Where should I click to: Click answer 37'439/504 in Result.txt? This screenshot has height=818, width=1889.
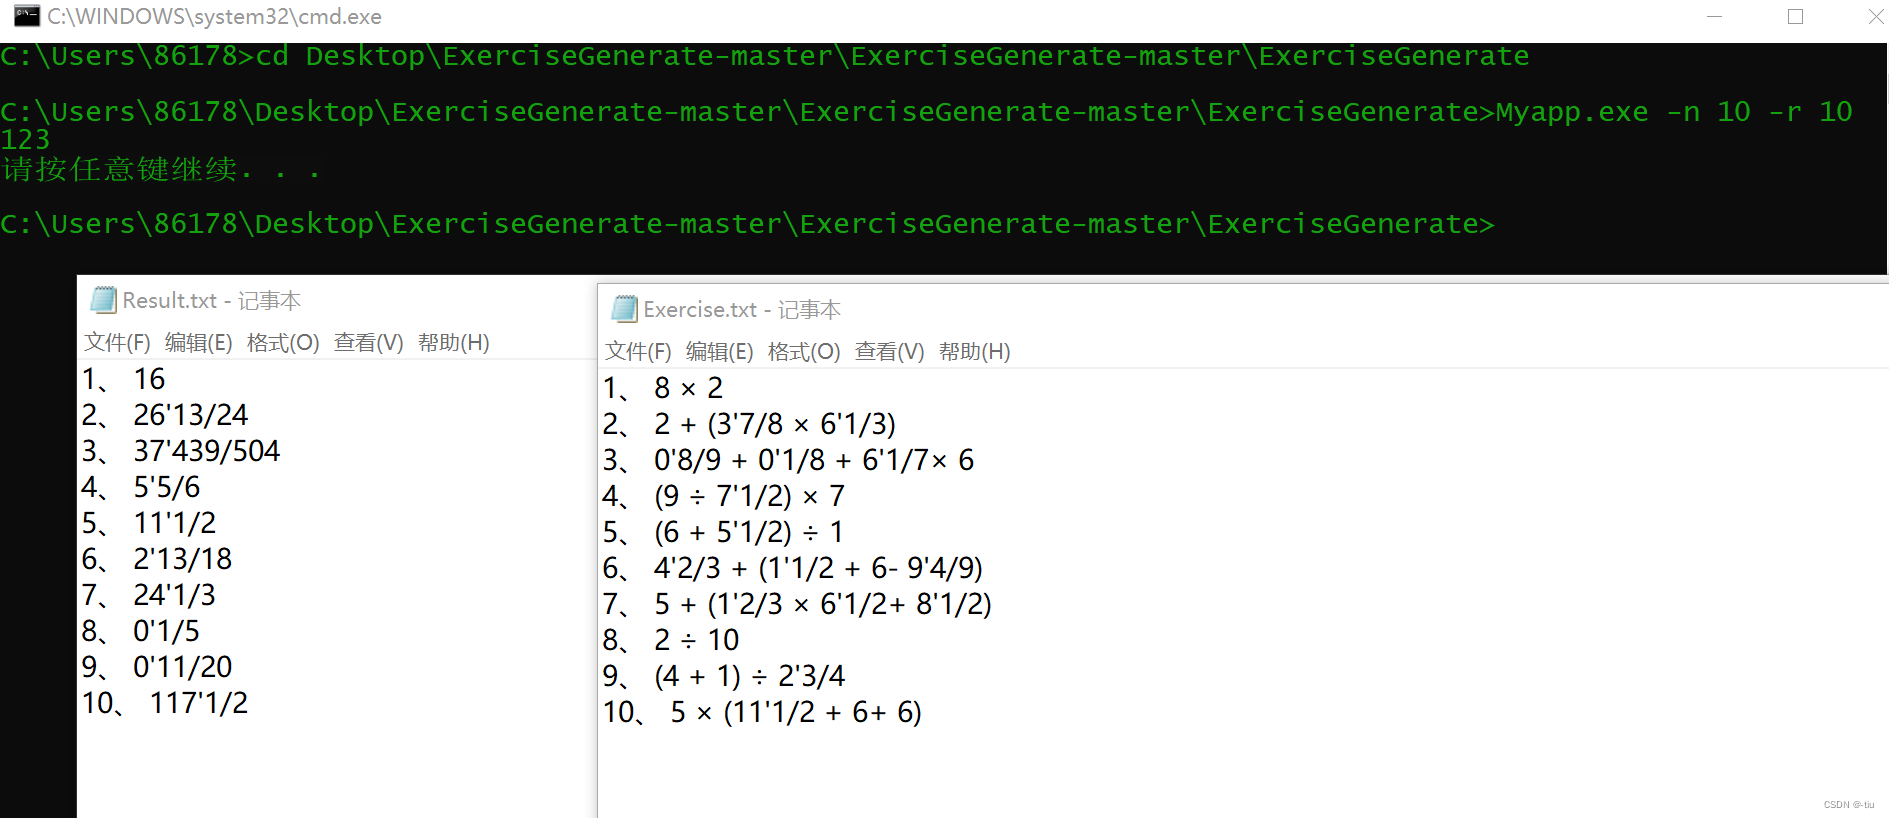coord(206,451)
